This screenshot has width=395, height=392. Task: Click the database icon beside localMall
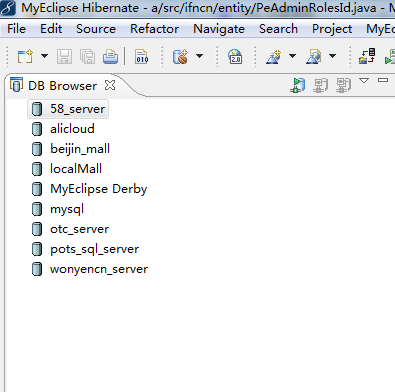(x=37, y=169)
